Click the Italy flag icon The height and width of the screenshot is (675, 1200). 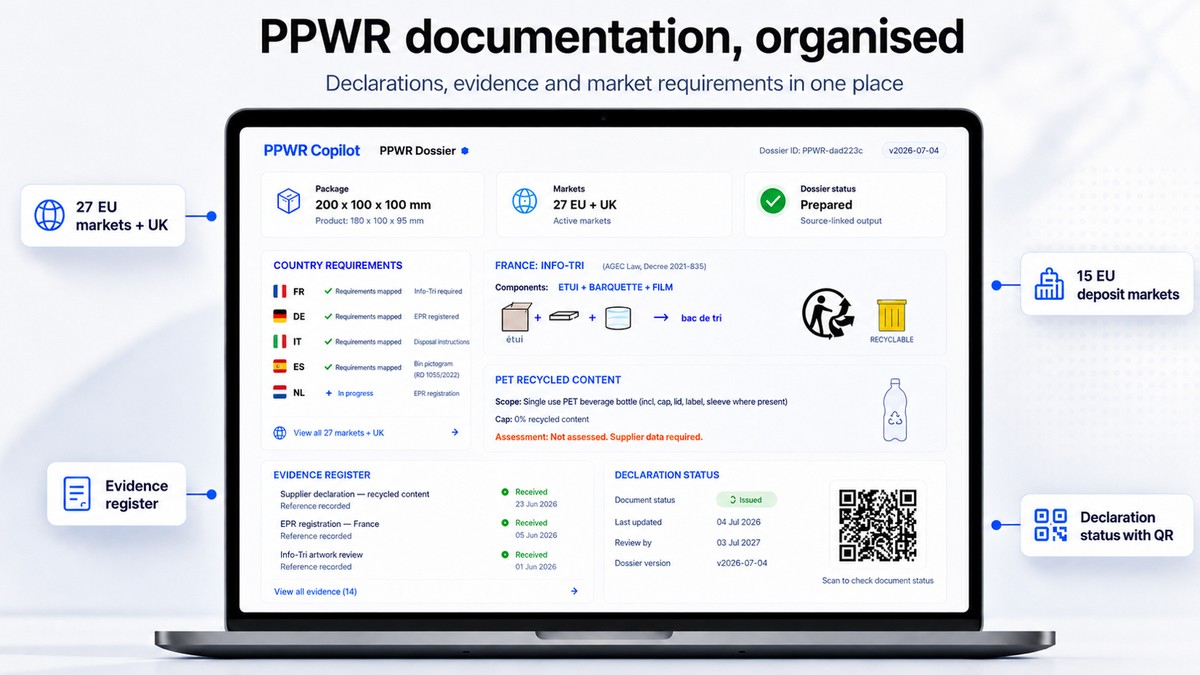click(x=280, y=341)
